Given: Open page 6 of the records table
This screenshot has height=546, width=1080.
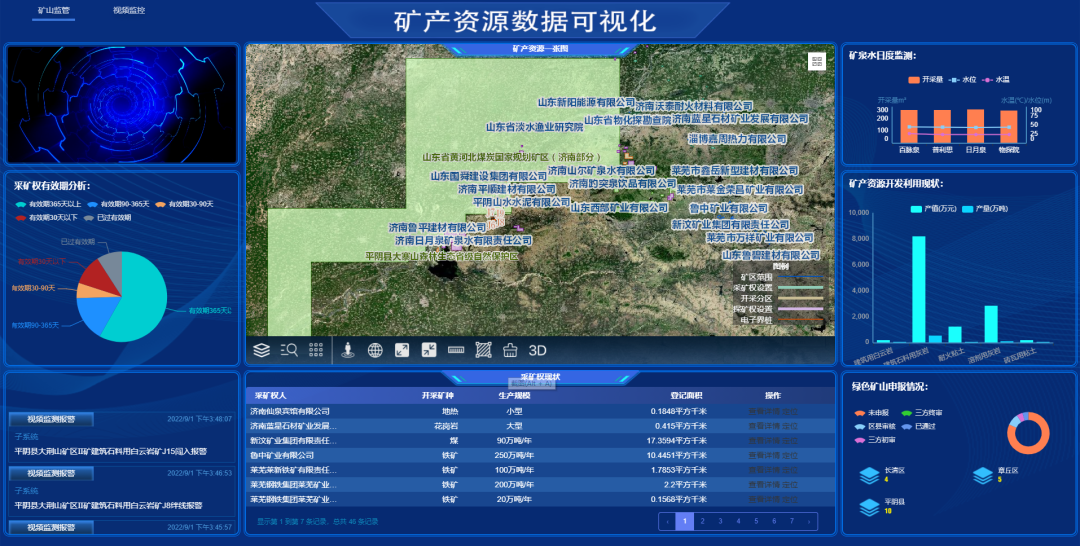Looking at the screenshot, I should click(x=774, y=521).
